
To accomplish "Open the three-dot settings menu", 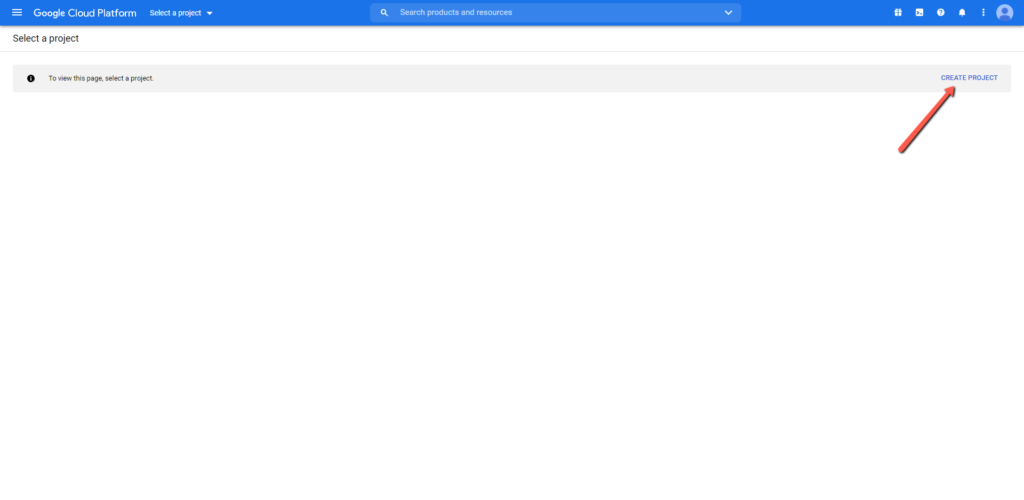I will (x=983, y=12).
